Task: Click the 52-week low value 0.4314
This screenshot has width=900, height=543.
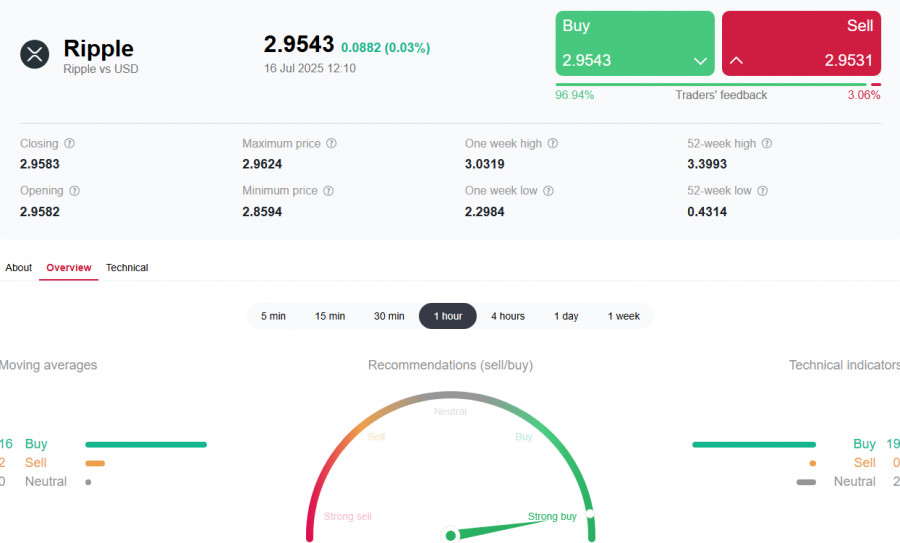Action: [x=707, y=212]
